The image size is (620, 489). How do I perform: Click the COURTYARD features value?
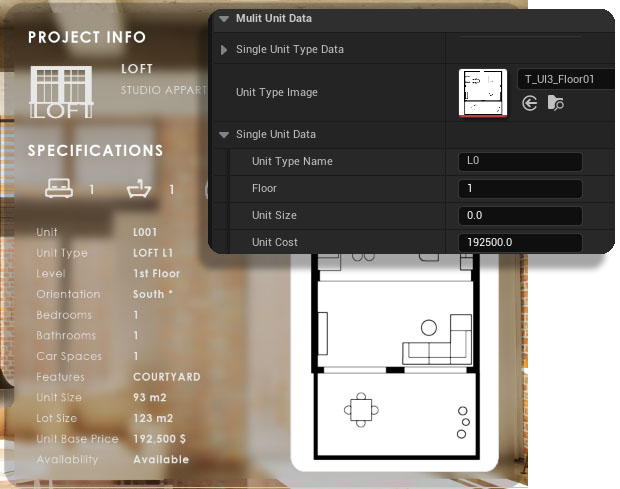[166, 377]
